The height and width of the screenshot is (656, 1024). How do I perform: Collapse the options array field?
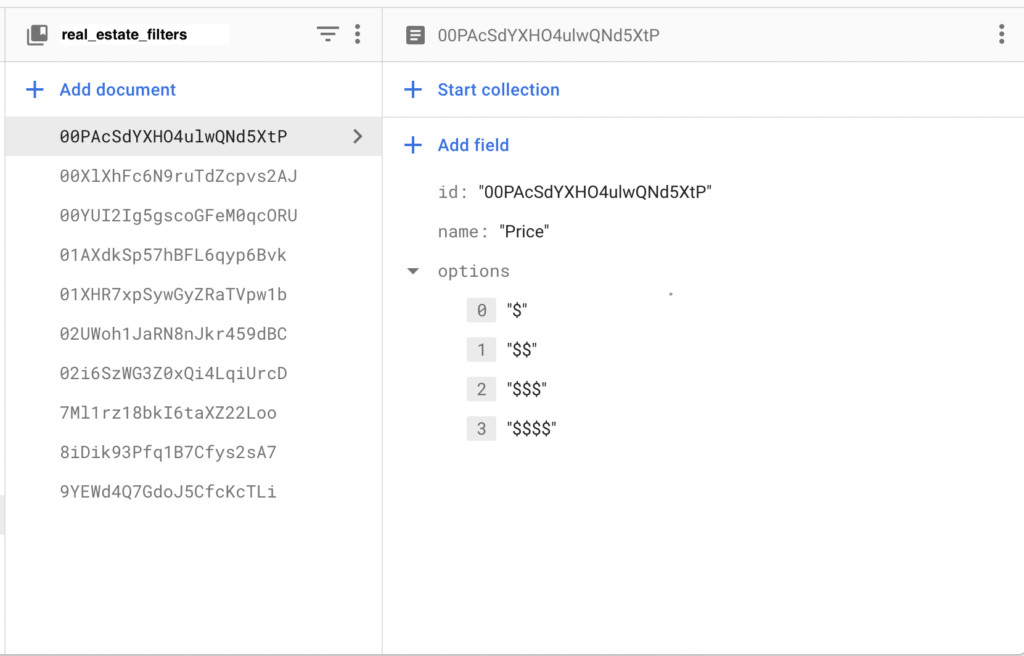point(413,270)
